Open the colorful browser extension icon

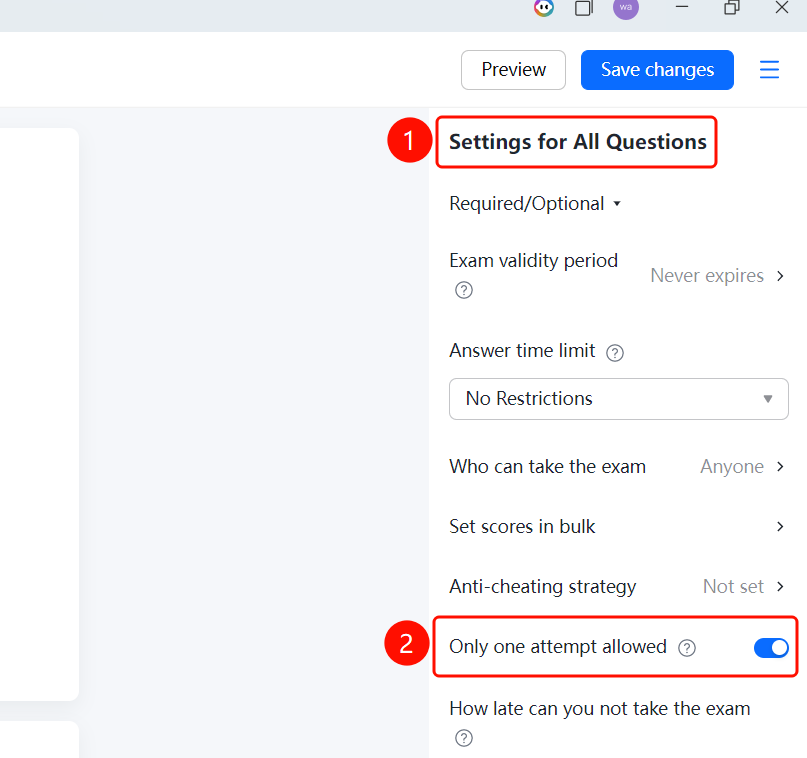tap(544, 8)
